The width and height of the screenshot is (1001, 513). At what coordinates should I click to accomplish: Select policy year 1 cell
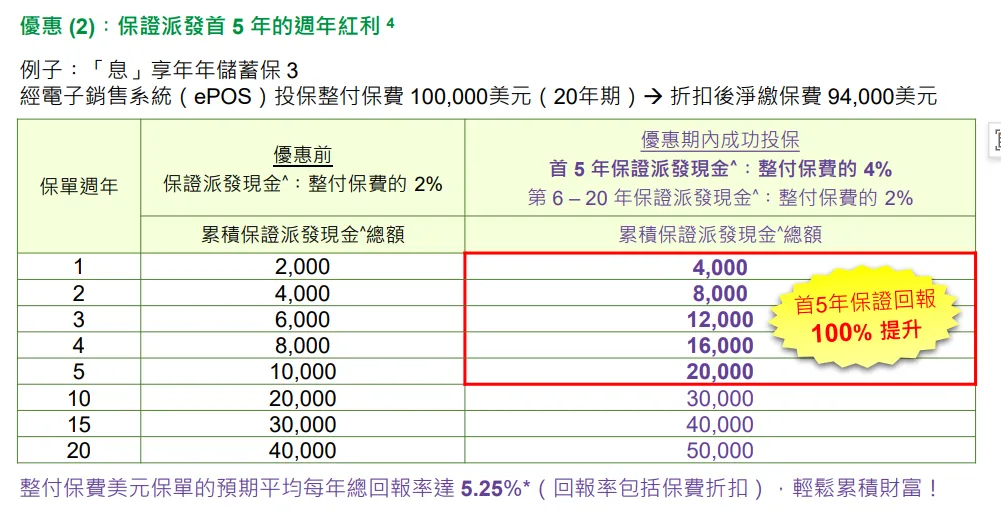pyautogui.click(x=79, y=267)
